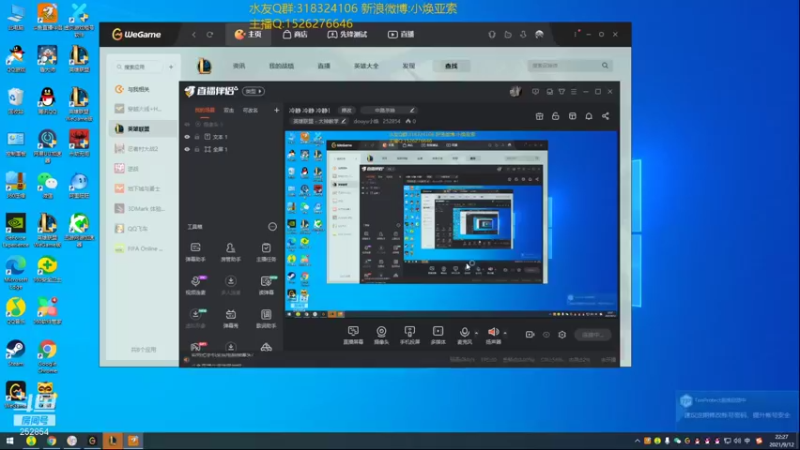Click the grey stream status button

click(592, 335)
